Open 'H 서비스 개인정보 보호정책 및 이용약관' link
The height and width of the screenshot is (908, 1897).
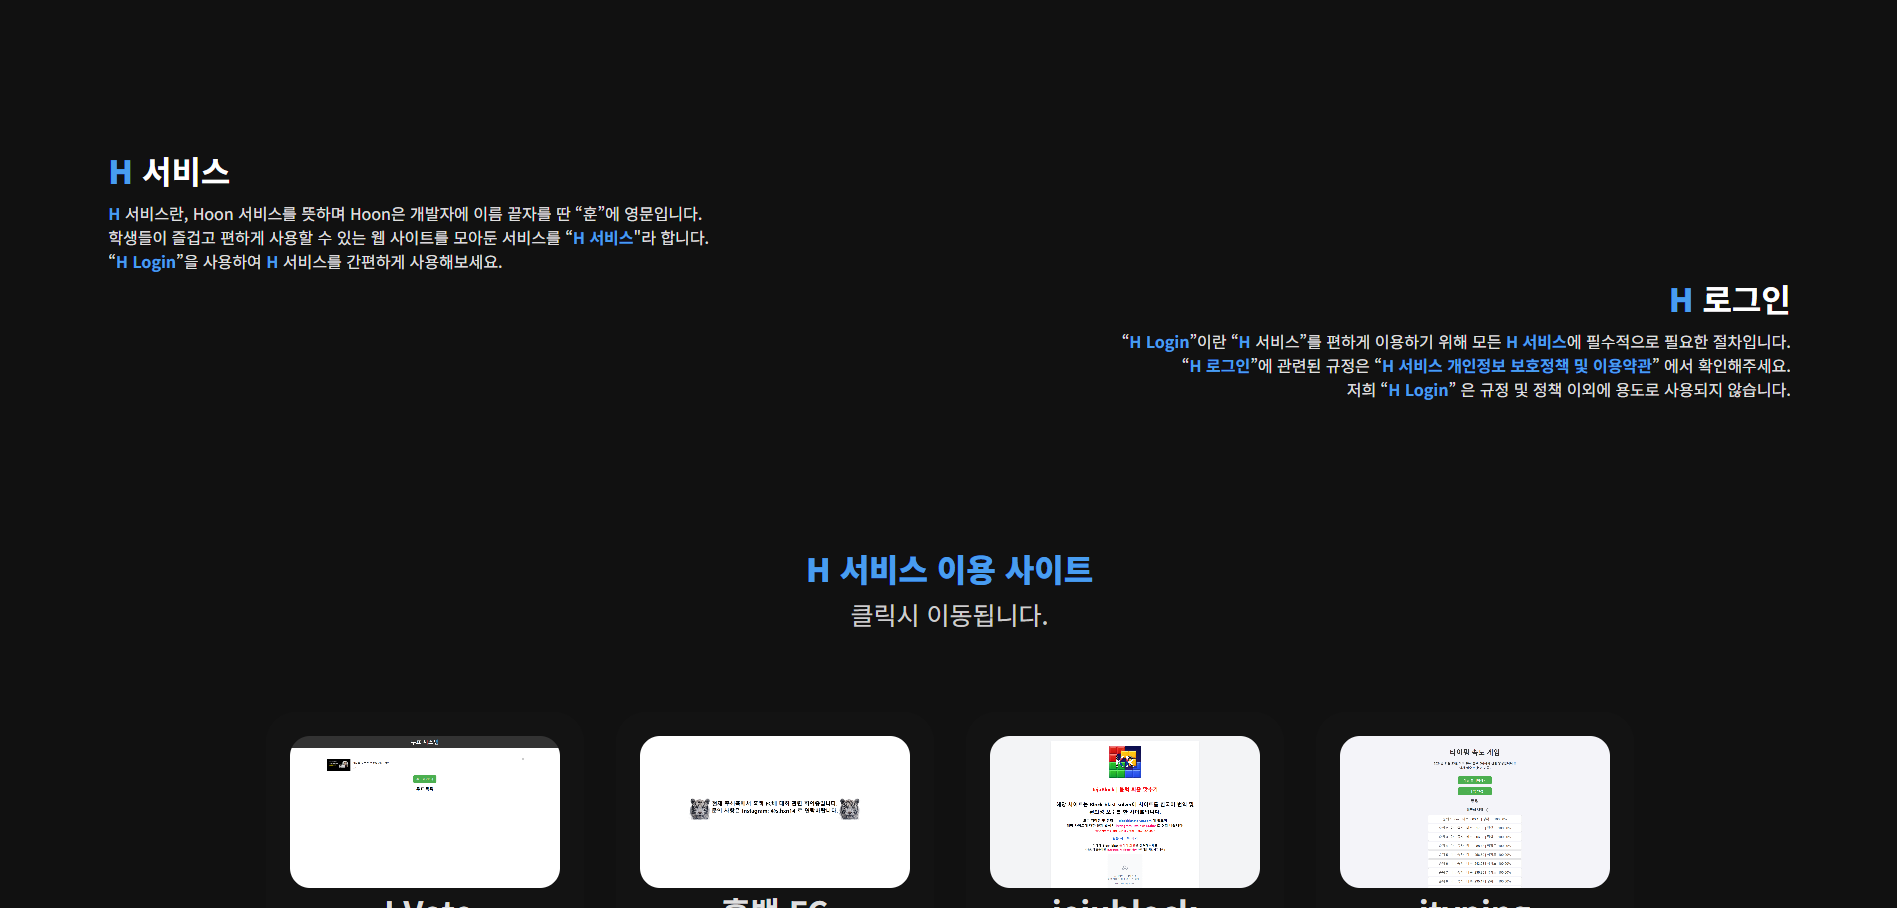pyautogui.click(x=1516, y=366)
